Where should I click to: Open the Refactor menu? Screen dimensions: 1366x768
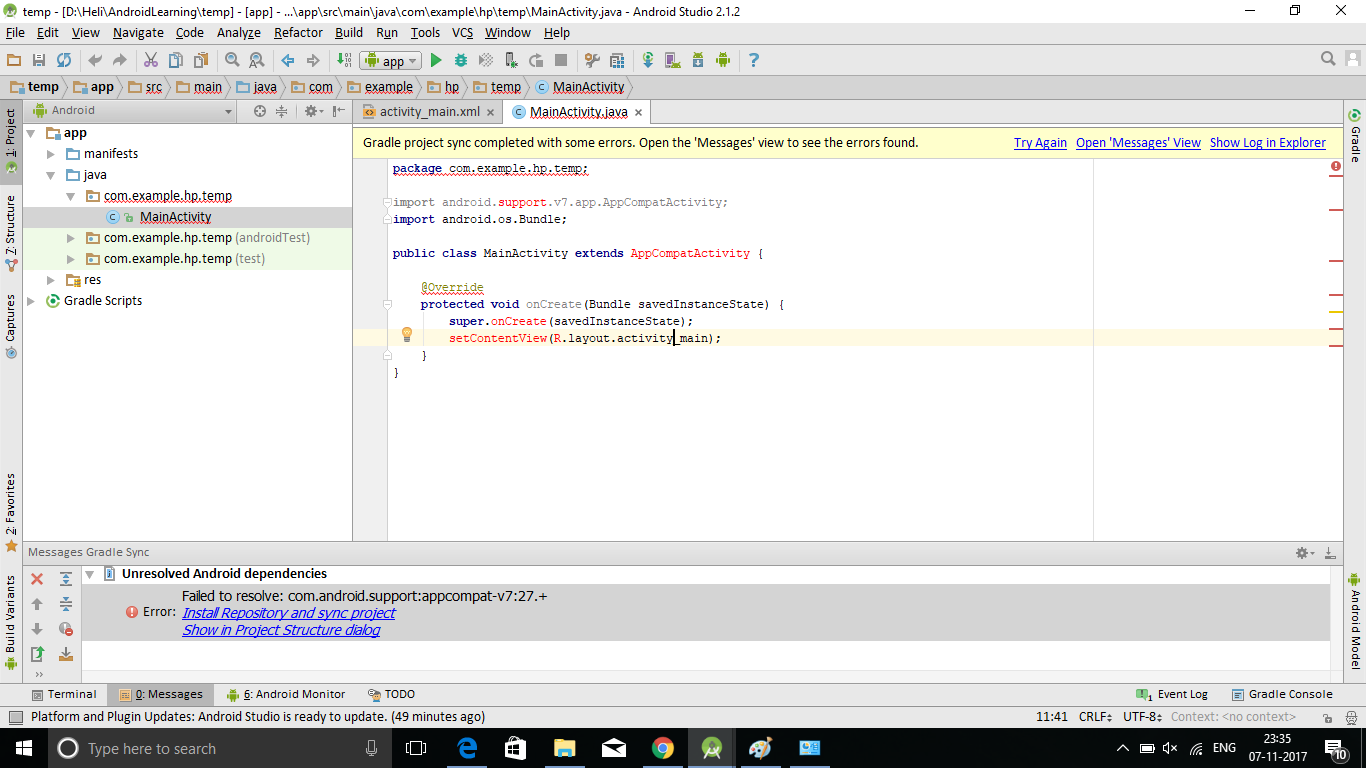tap(298, 33)
